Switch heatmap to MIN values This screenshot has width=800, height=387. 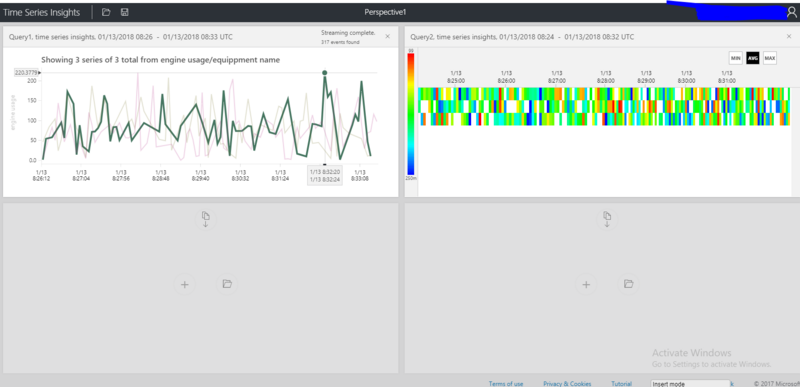tap(736, 58)
